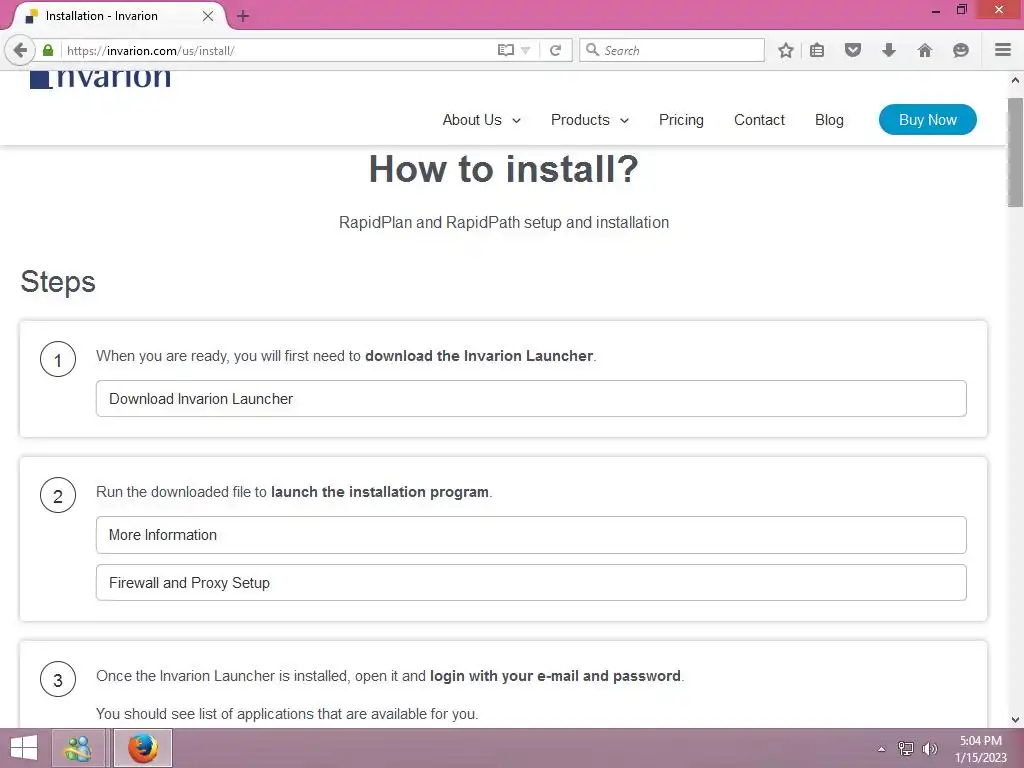
Task: Click Download Invarion Launcher button
Action: 531,398
